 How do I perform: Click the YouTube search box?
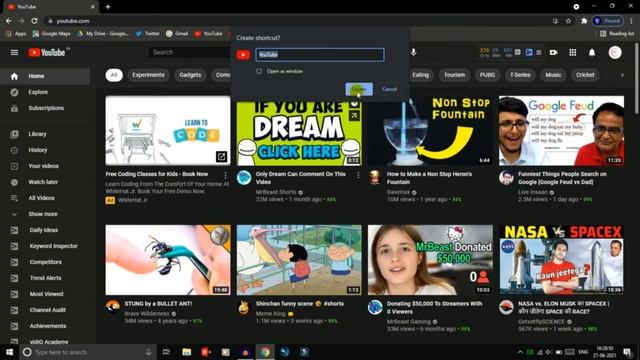point(190,52)
